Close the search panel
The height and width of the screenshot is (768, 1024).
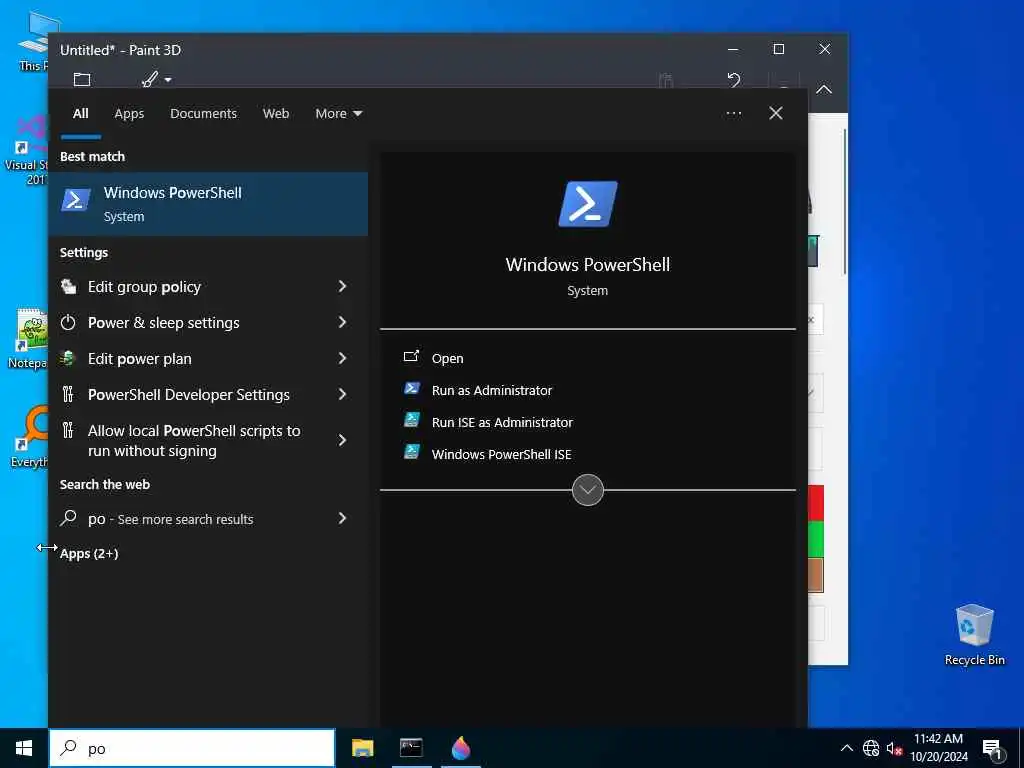(x=776, y=114)
